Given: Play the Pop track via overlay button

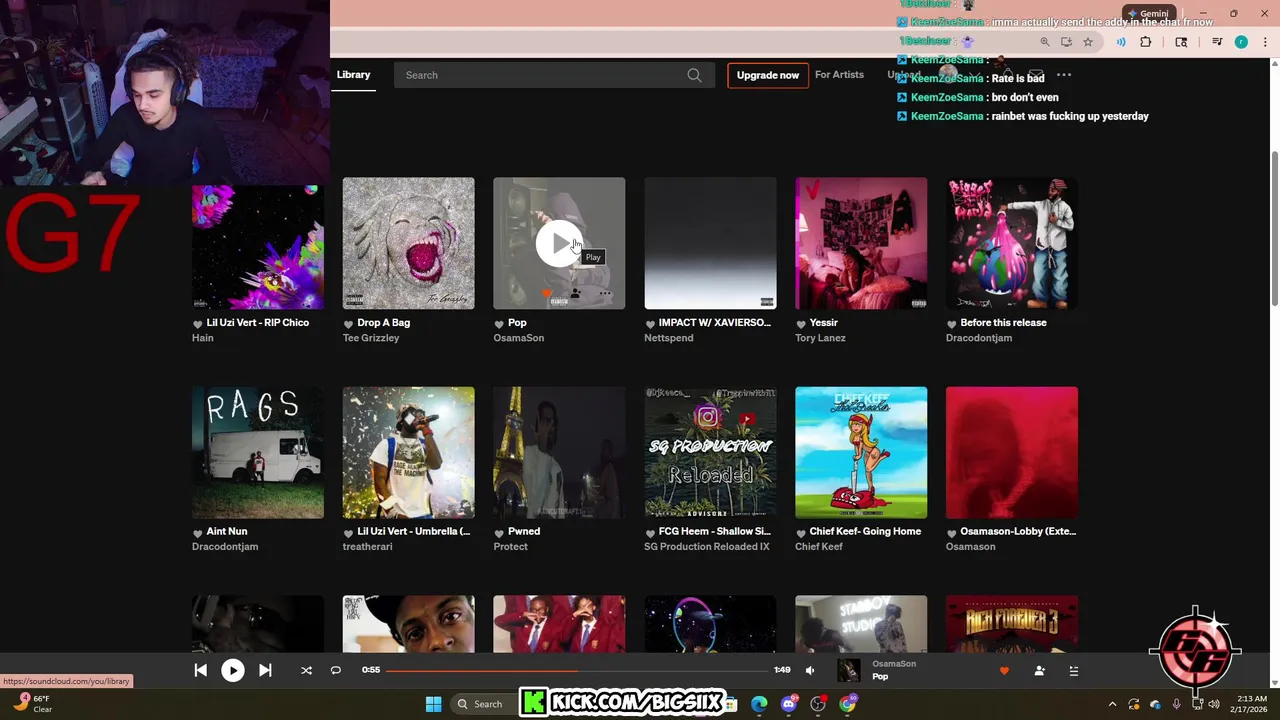Looking at the screenshot, I should tap(559, 244).
